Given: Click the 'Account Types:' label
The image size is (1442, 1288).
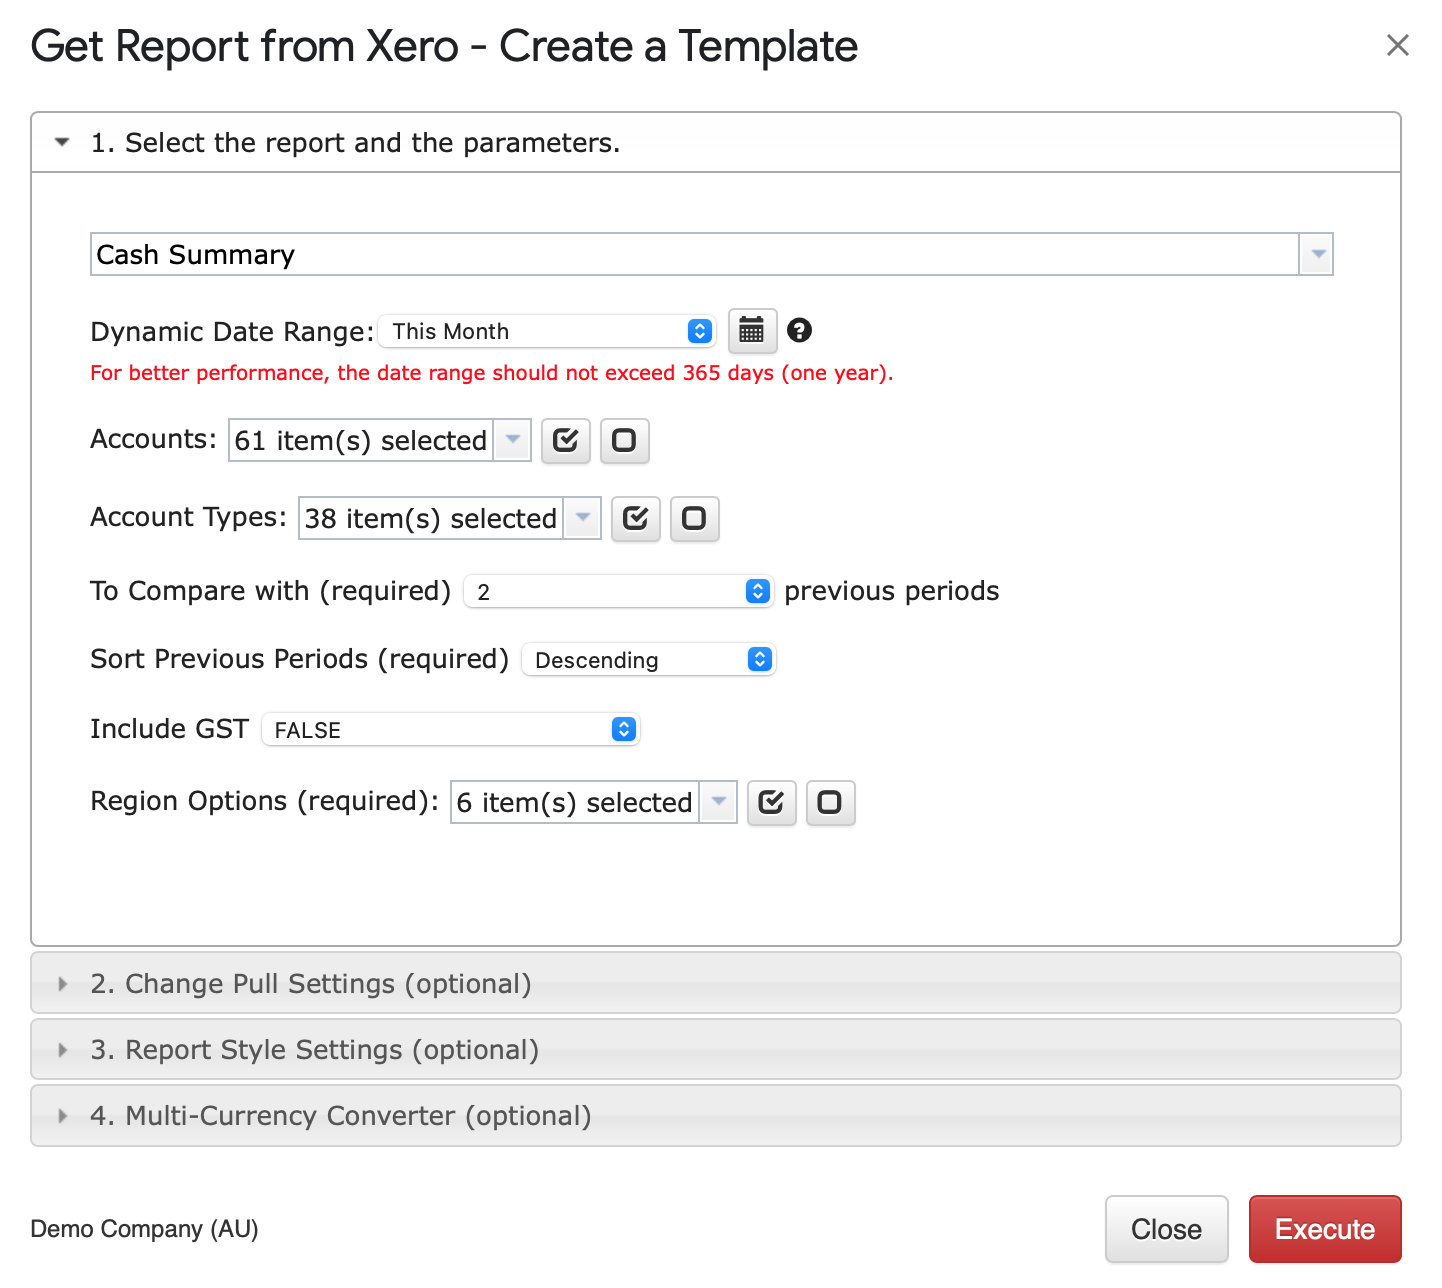Looking at the screenshot, I should tap(189, 518).
